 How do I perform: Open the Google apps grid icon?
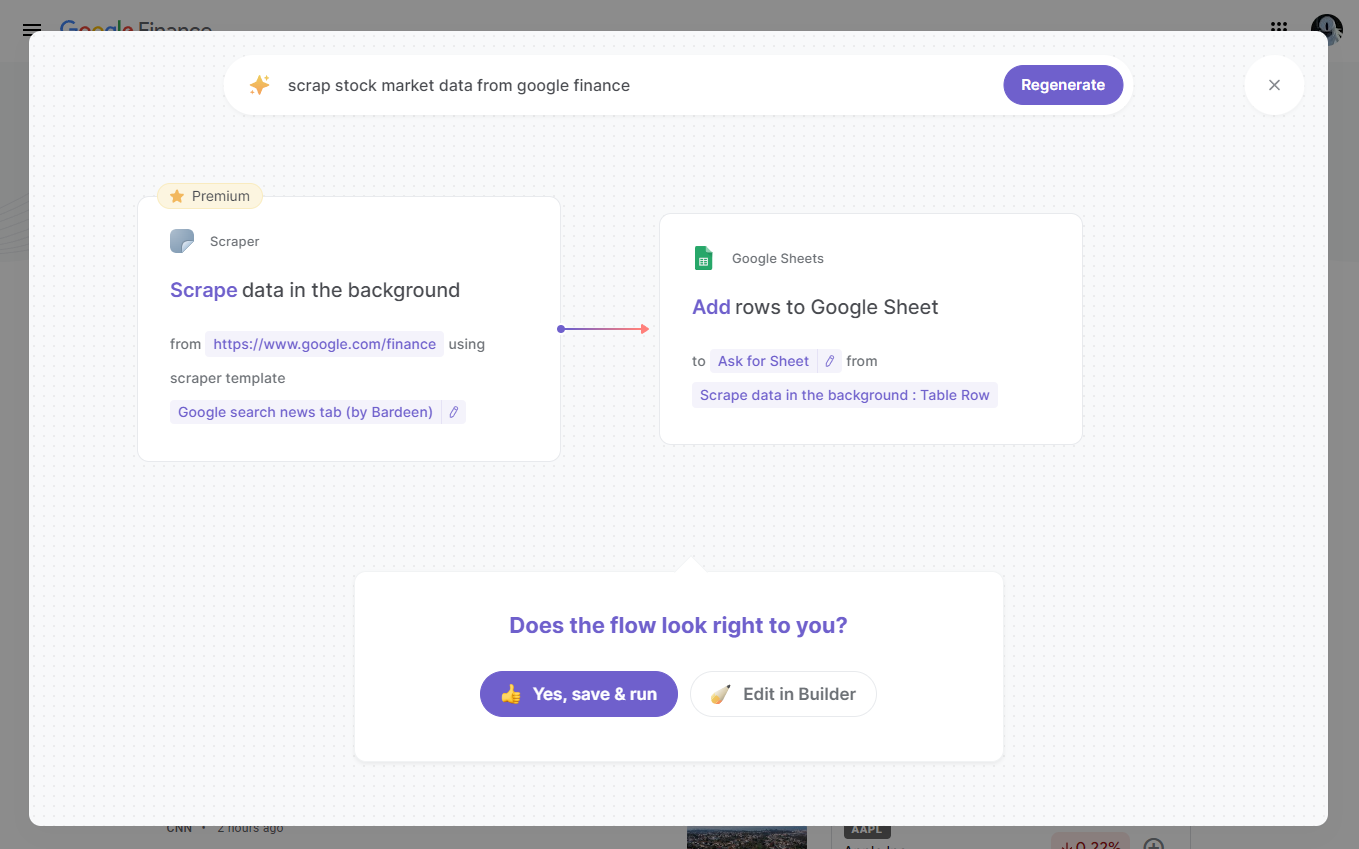tap(1279, 29)
